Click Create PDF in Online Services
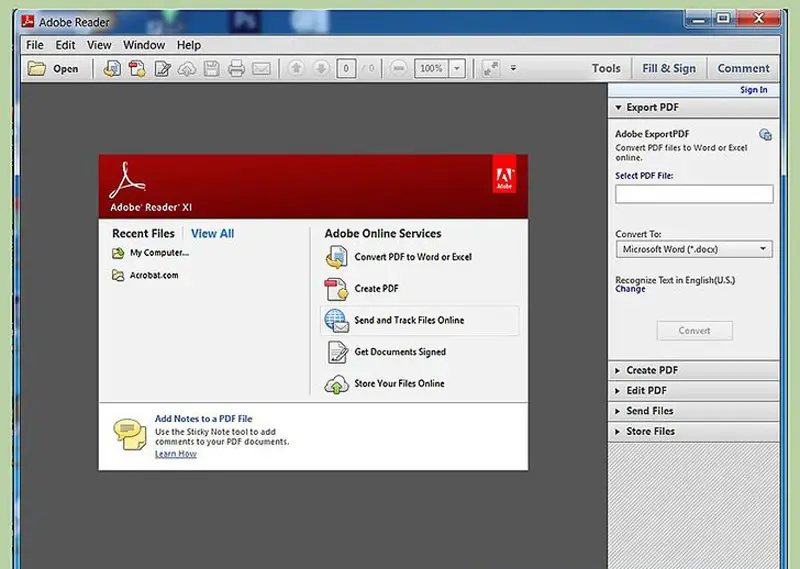The width and height of the screenshot is (800, 569). (376, 289)
